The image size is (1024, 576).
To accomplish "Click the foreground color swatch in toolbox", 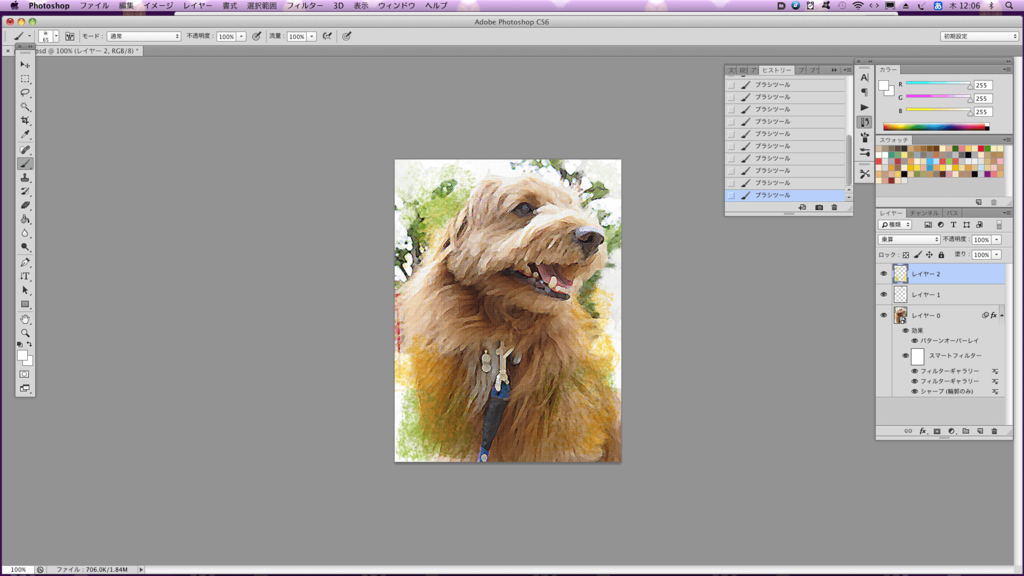I will pos(22,356).
